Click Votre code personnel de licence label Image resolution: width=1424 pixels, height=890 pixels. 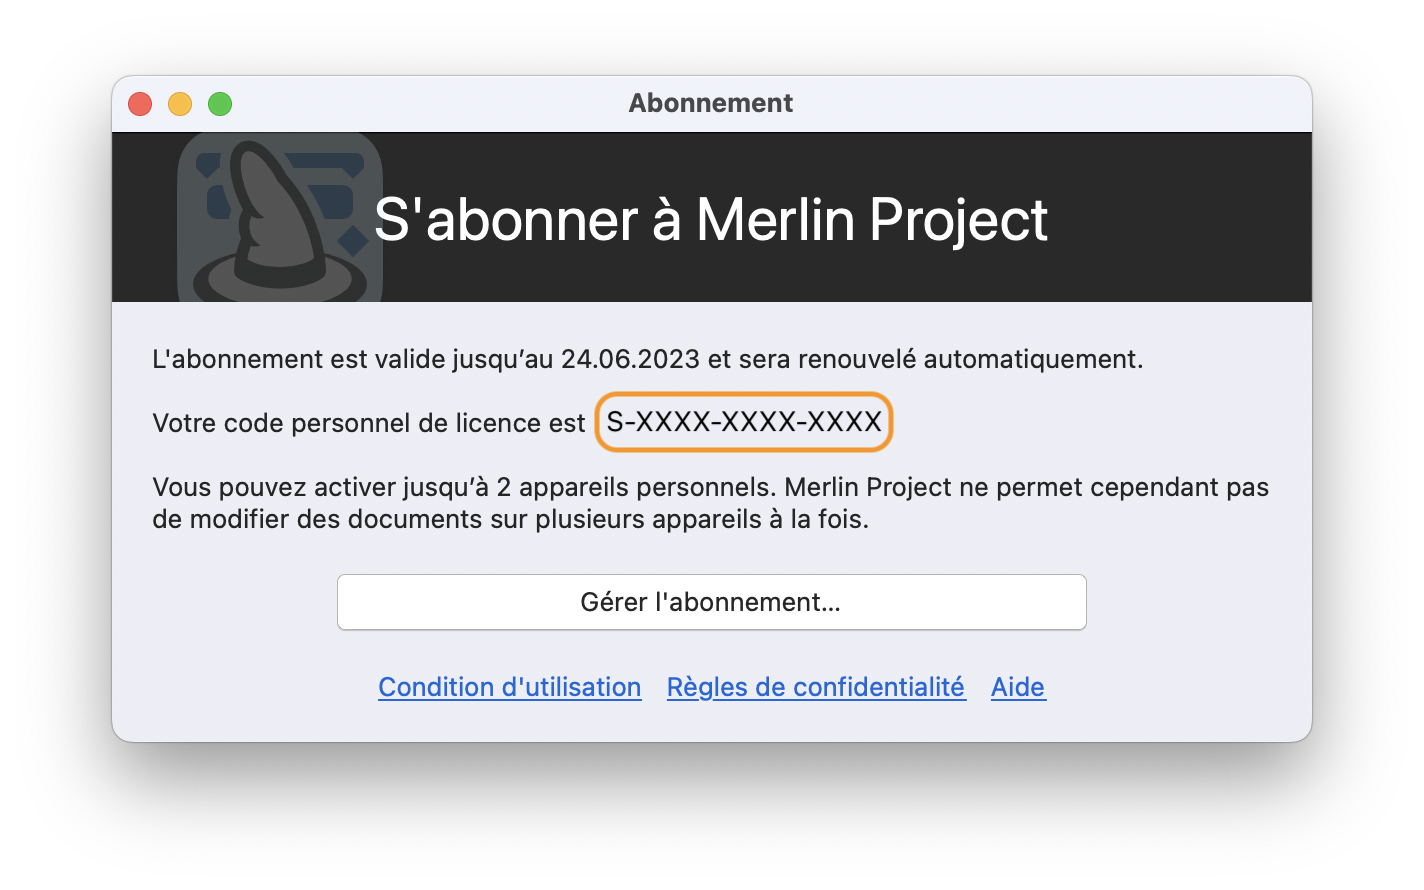coord(369,423)
